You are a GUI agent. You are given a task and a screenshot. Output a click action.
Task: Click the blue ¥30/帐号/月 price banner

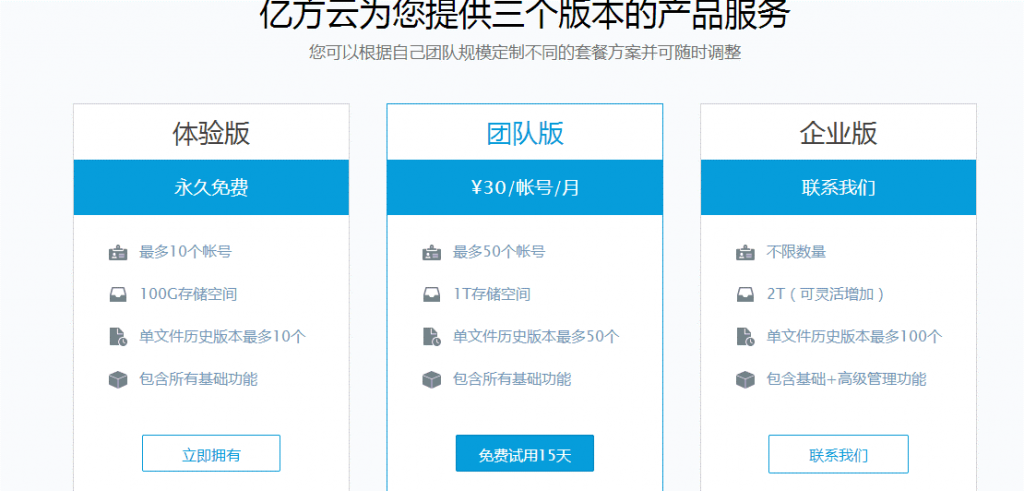(525, 187)
